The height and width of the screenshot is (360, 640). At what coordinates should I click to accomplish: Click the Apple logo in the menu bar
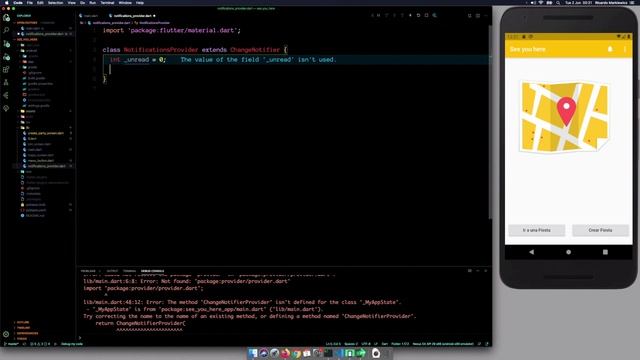(6, 2)
